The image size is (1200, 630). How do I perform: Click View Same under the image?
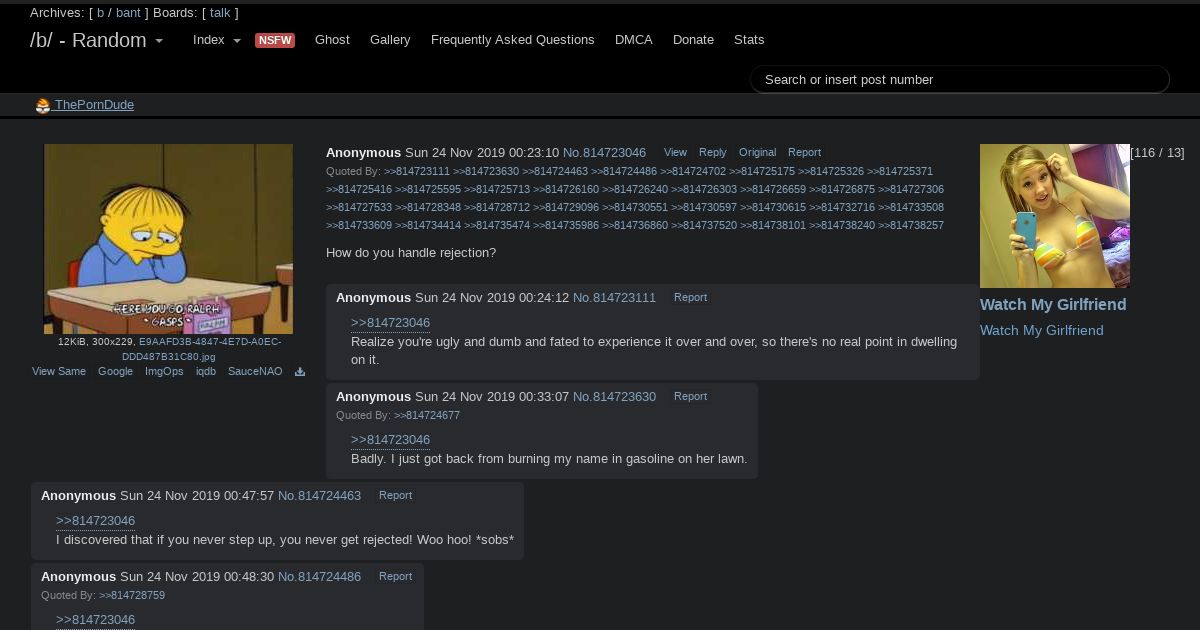coord(59,371)
